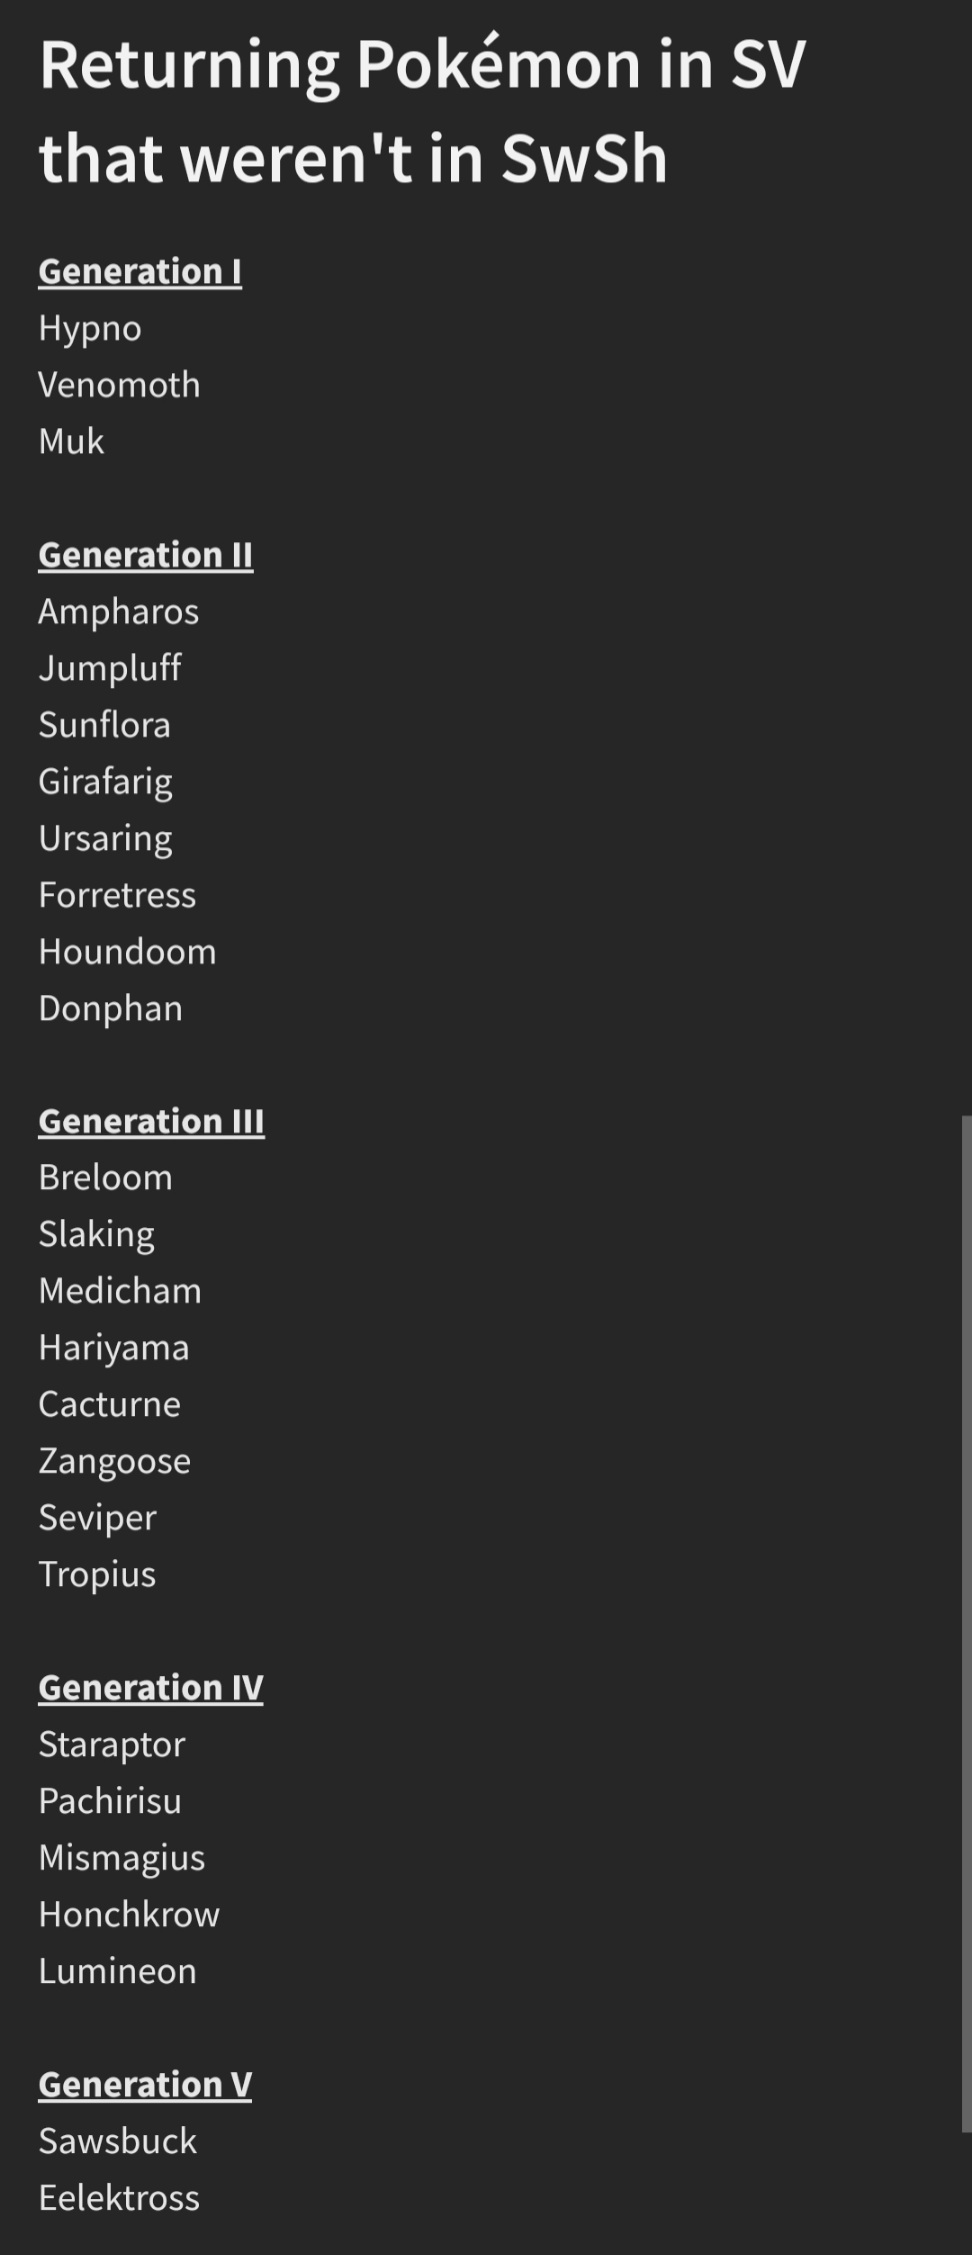Click the Generation V heading
The width and height of the screenshot is (972, 2255).
coord(145,2085)
